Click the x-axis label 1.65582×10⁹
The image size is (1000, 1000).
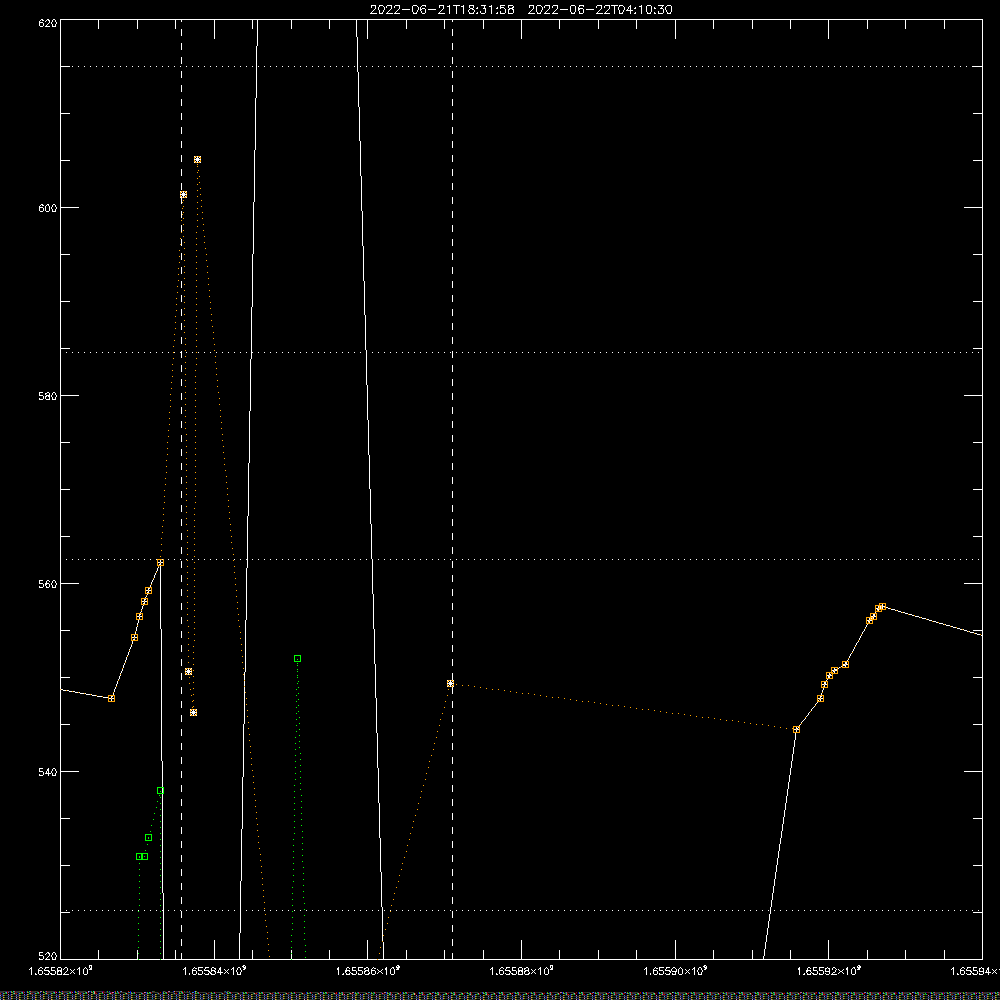pyautogui.click(x=61, y=971)
